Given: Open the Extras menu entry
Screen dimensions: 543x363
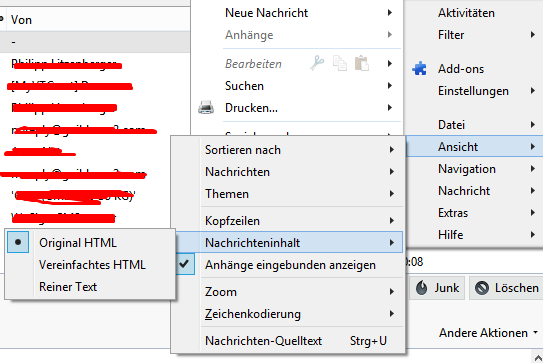Looking at the screenshot, I should pyautogui.click(x=473, y=213).
